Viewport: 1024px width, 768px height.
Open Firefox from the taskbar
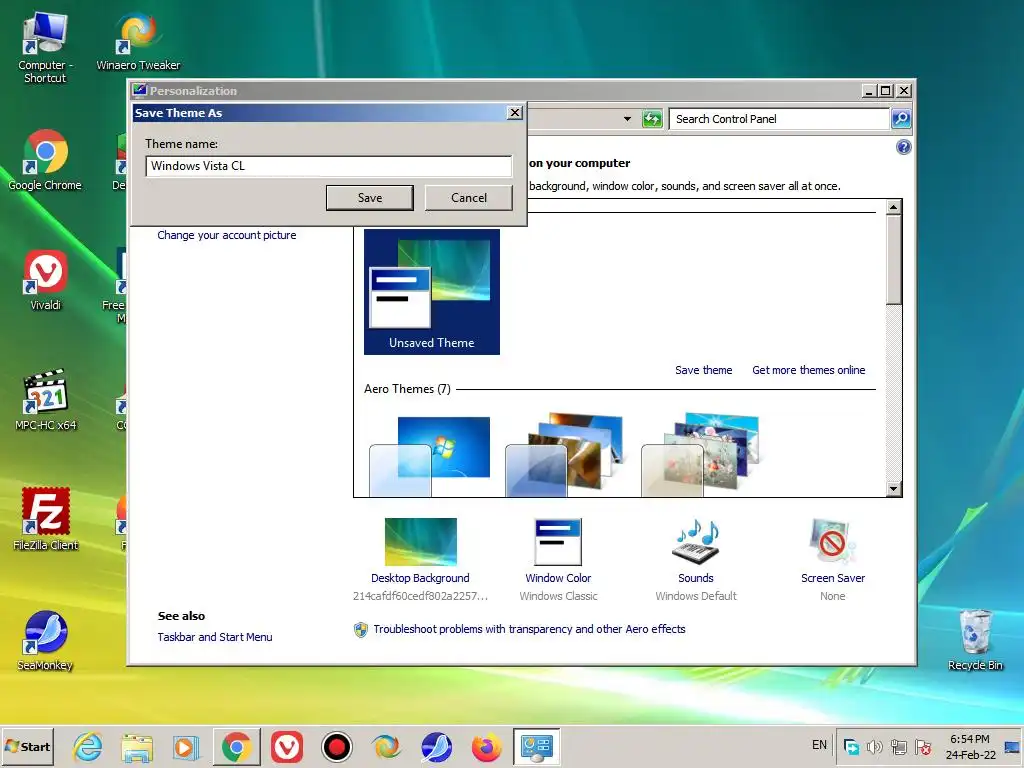487,747
